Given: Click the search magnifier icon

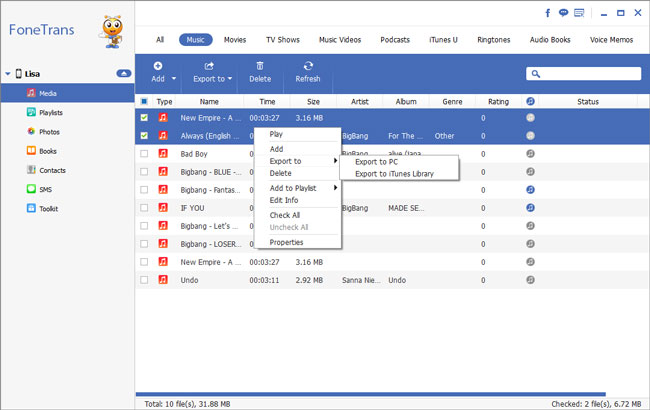Looking at the screenshot, I should point(536,74).
